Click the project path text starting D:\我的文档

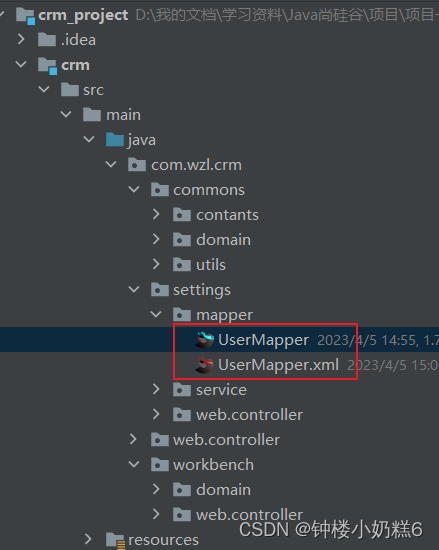[287, 15]
